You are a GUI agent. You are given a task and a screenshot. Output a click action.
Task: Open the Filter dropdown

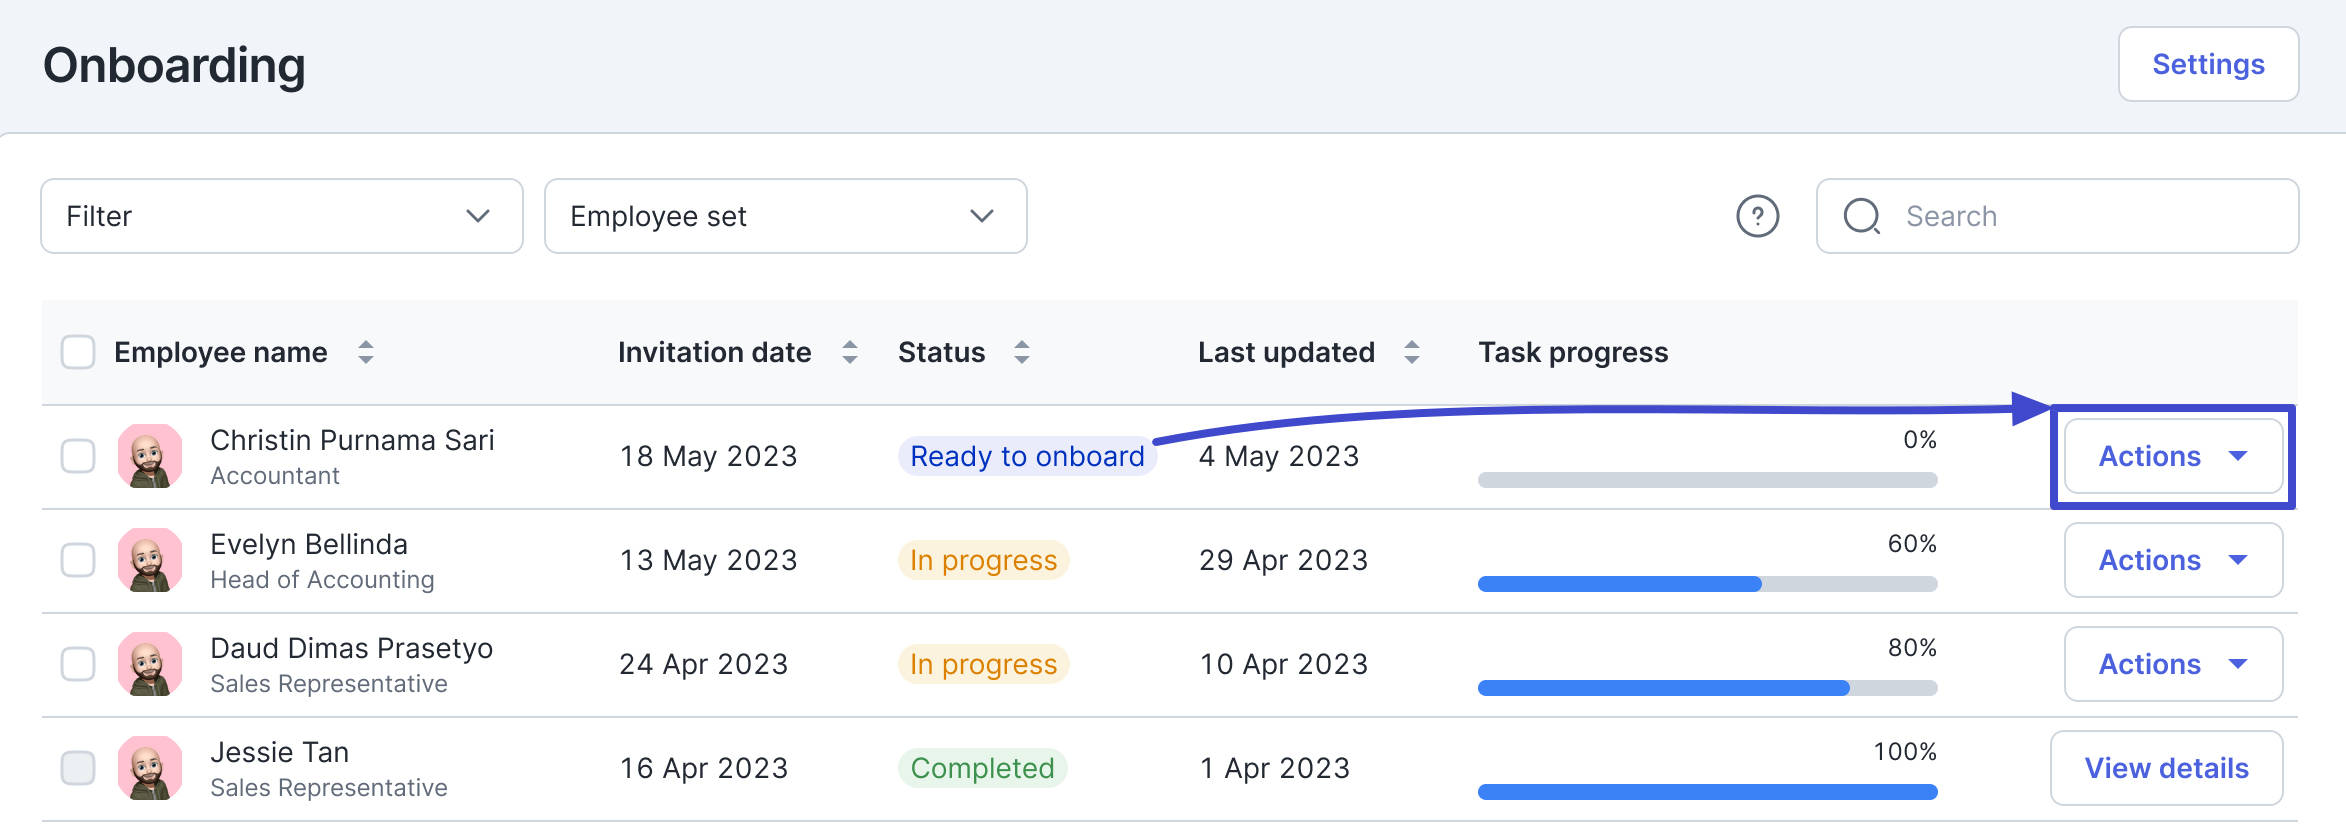(281, 216)
